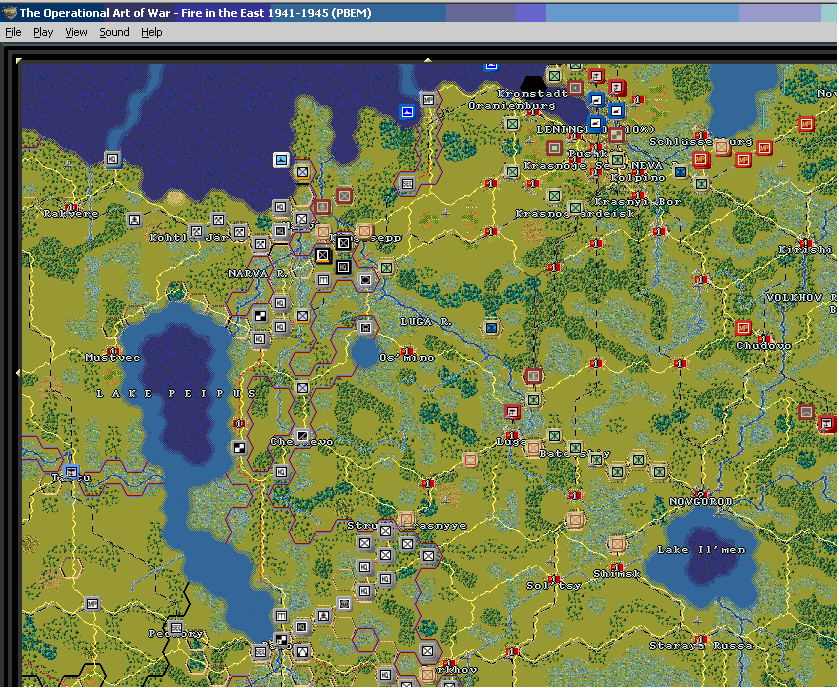Select the gray HQ counter on the coast northwest of Rakvere

pos(112,159)
